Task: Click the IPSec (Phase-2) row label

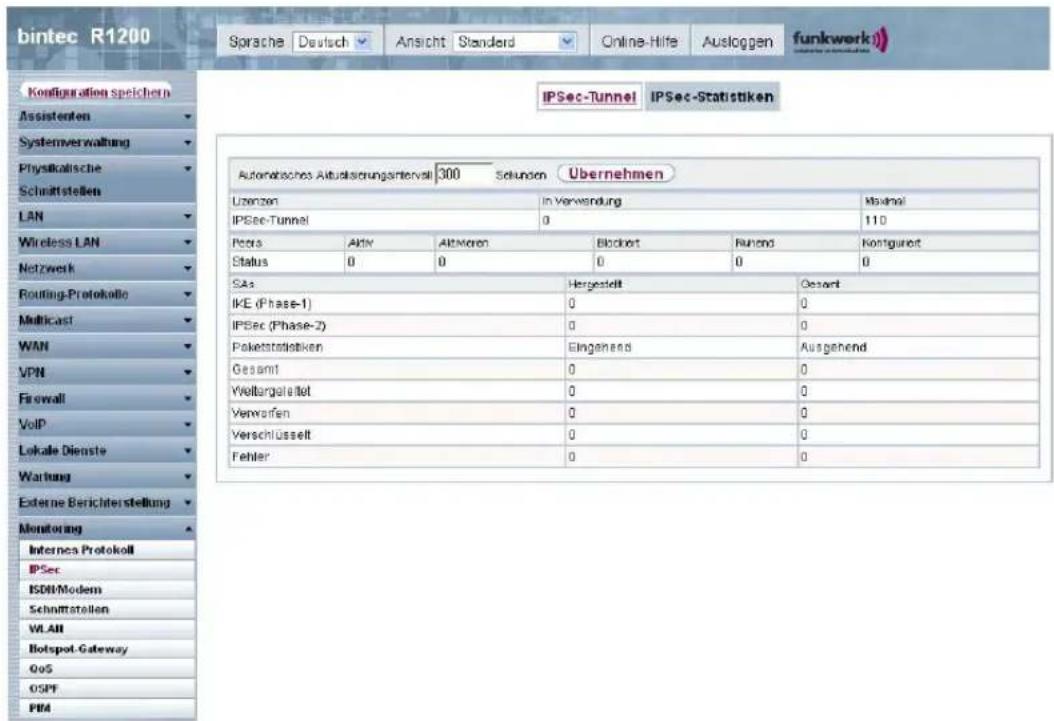Action: (x=279, y=326)
